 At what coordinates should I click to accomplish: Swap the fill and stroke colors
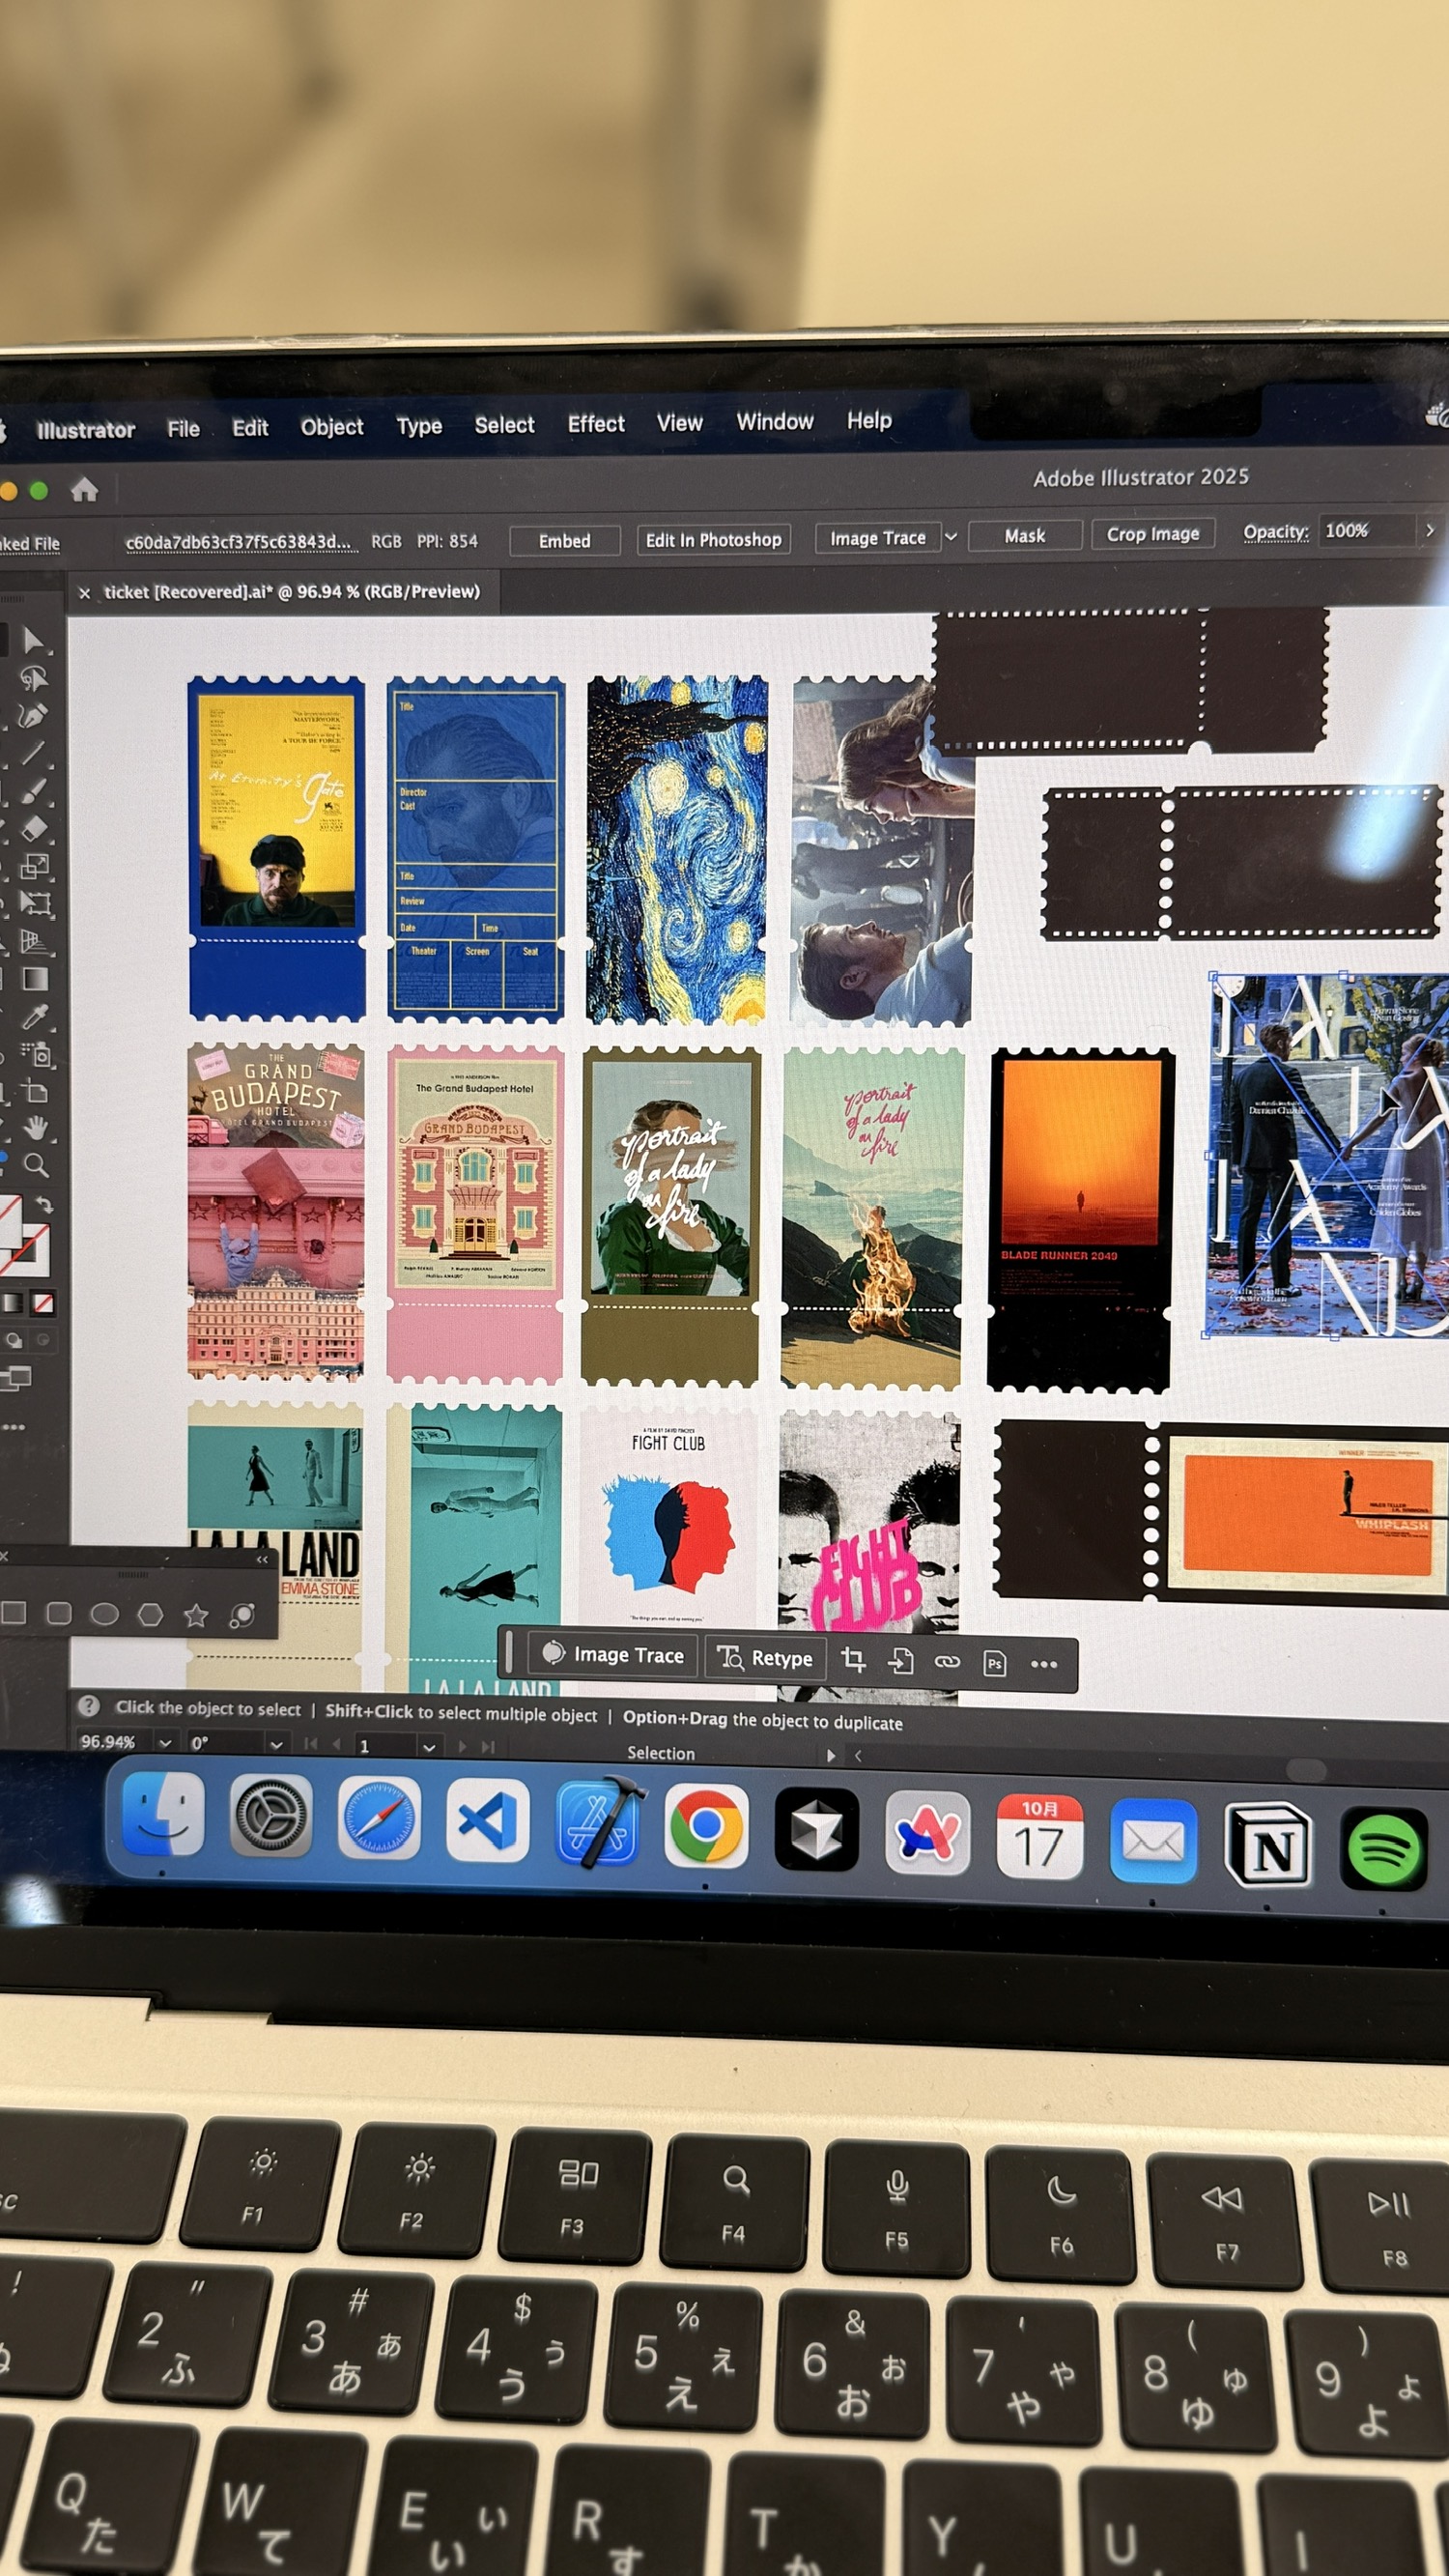(44, 1204)
